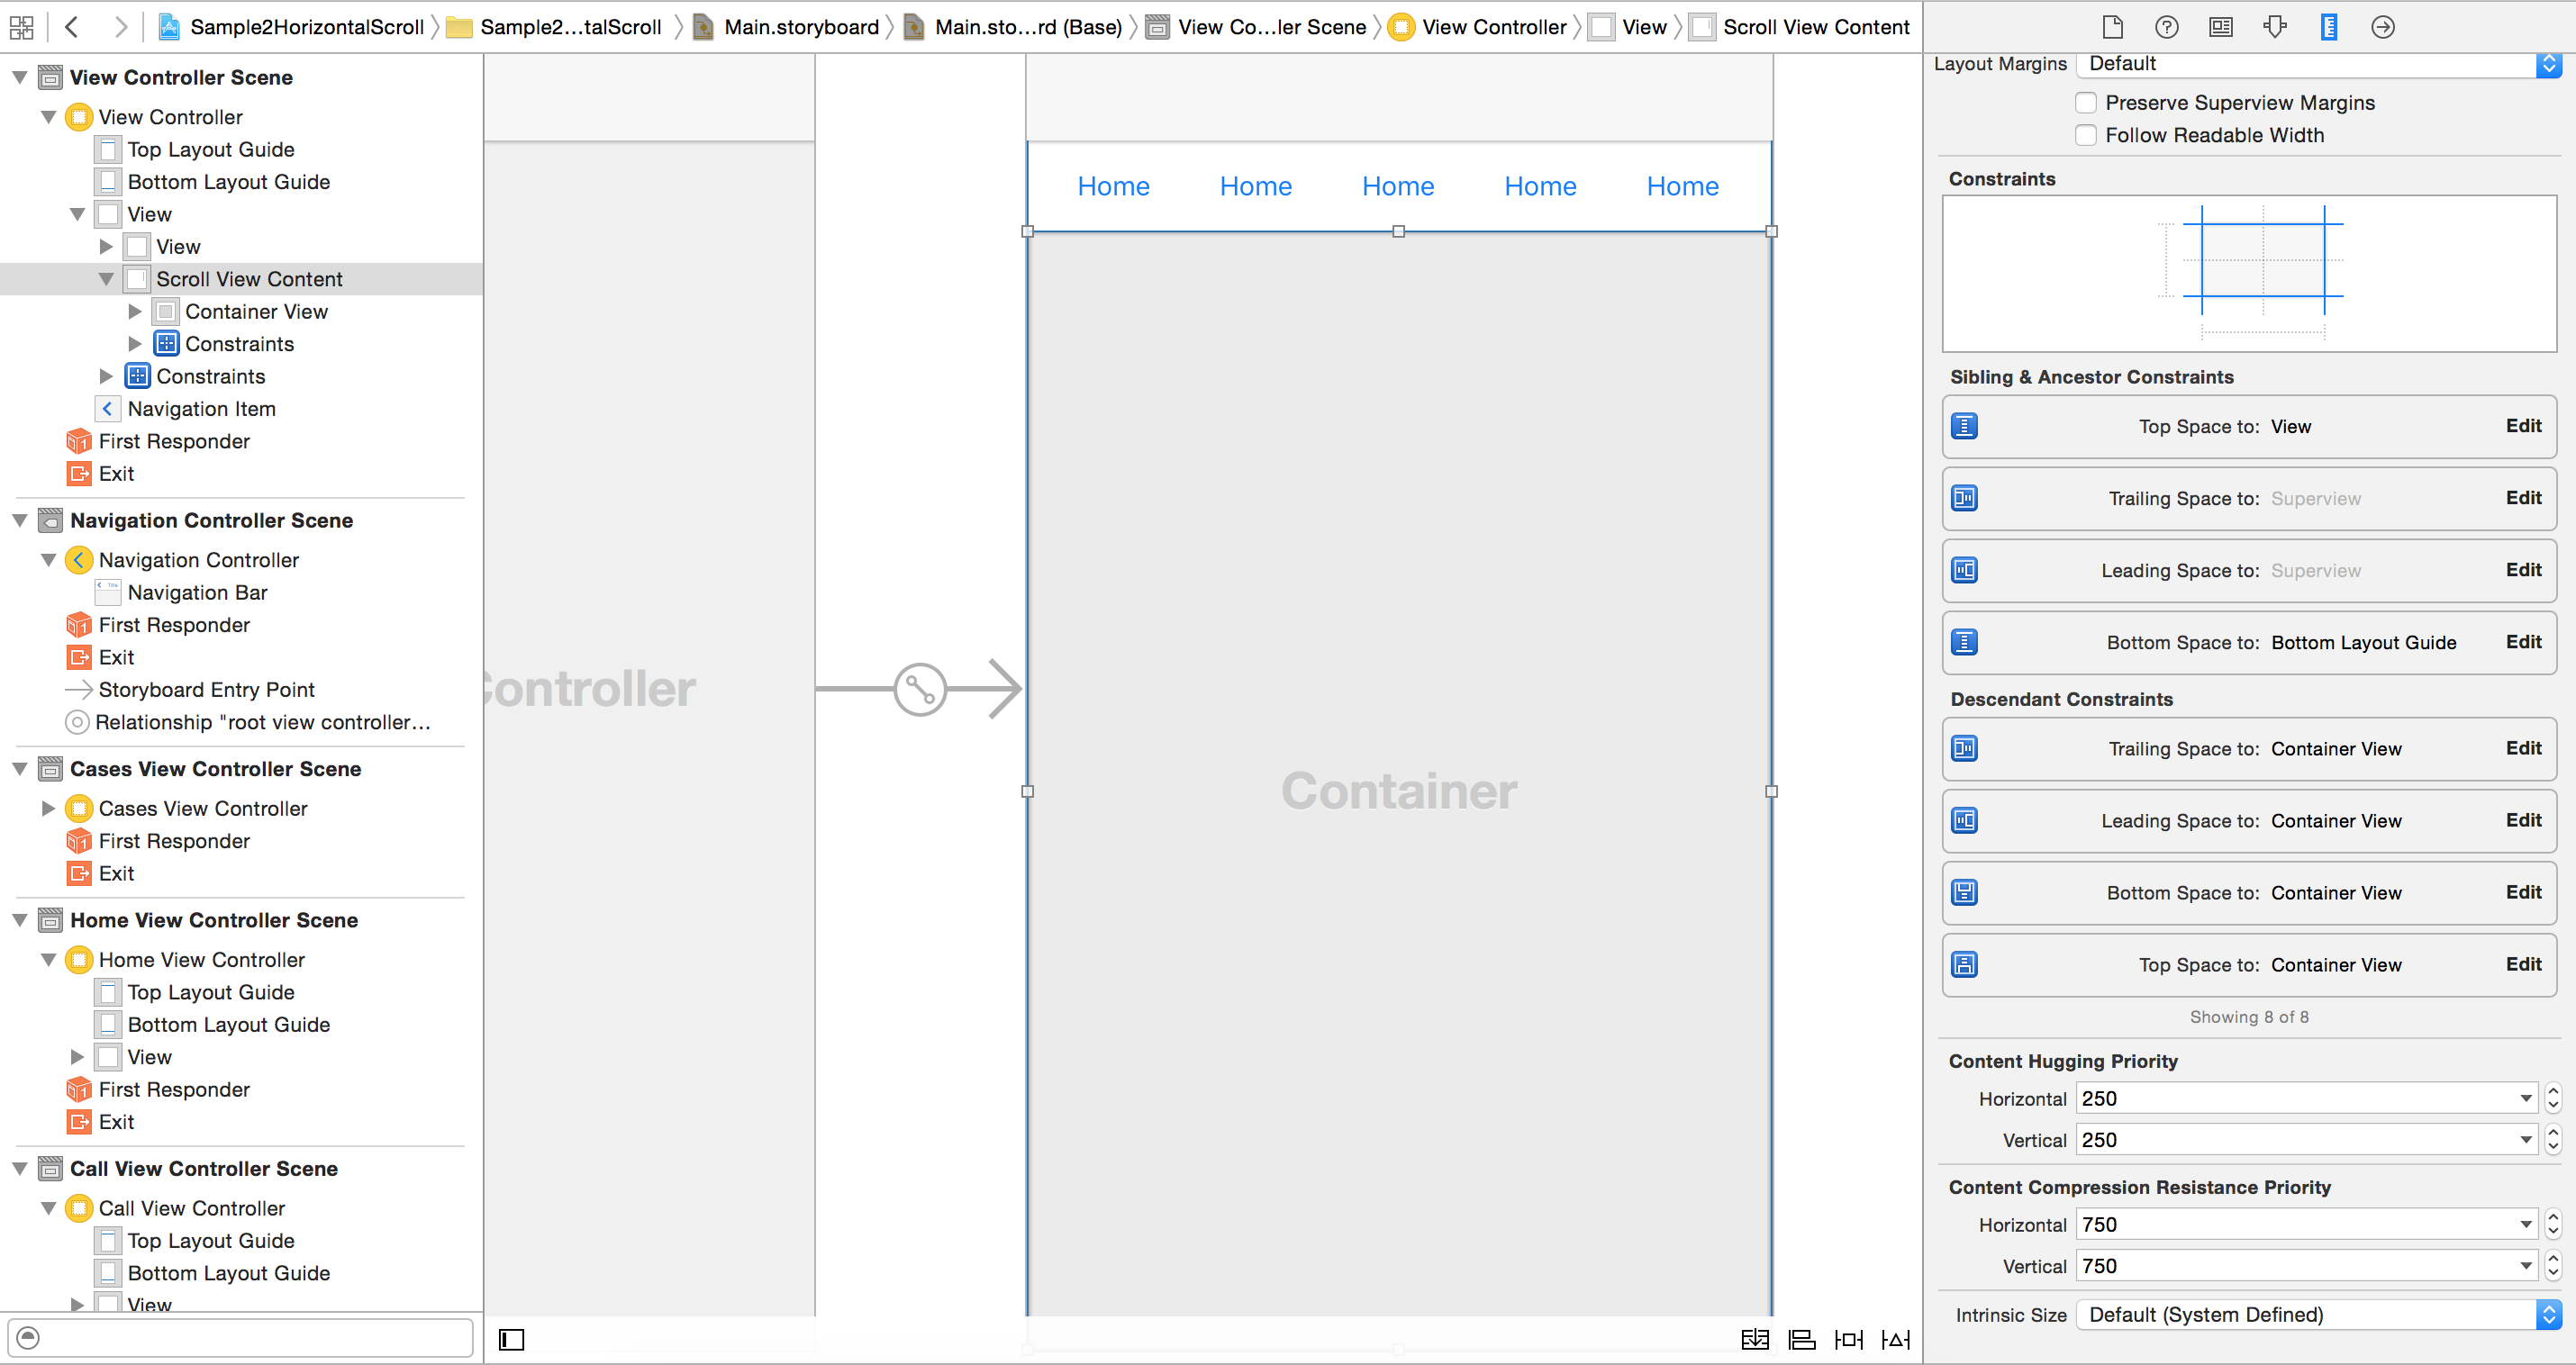Enable Preserve Superview Margins
The height and width of the screenshot is (1365, 2576).
2086,103
